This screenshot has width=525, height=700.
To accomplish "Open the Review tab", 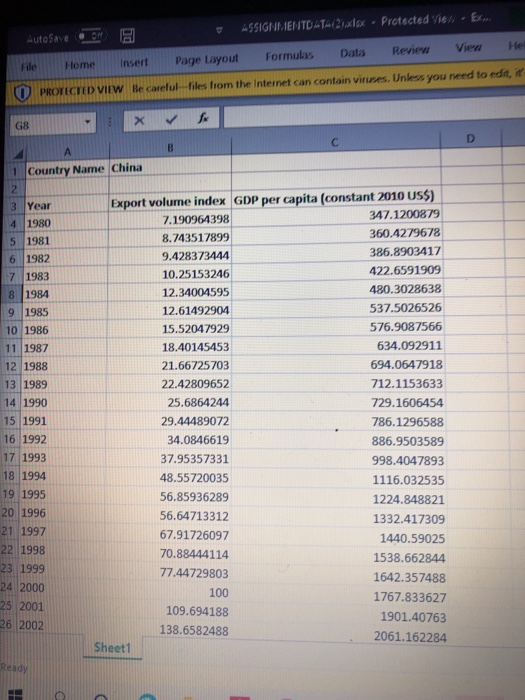I will (x=411, y=50).
